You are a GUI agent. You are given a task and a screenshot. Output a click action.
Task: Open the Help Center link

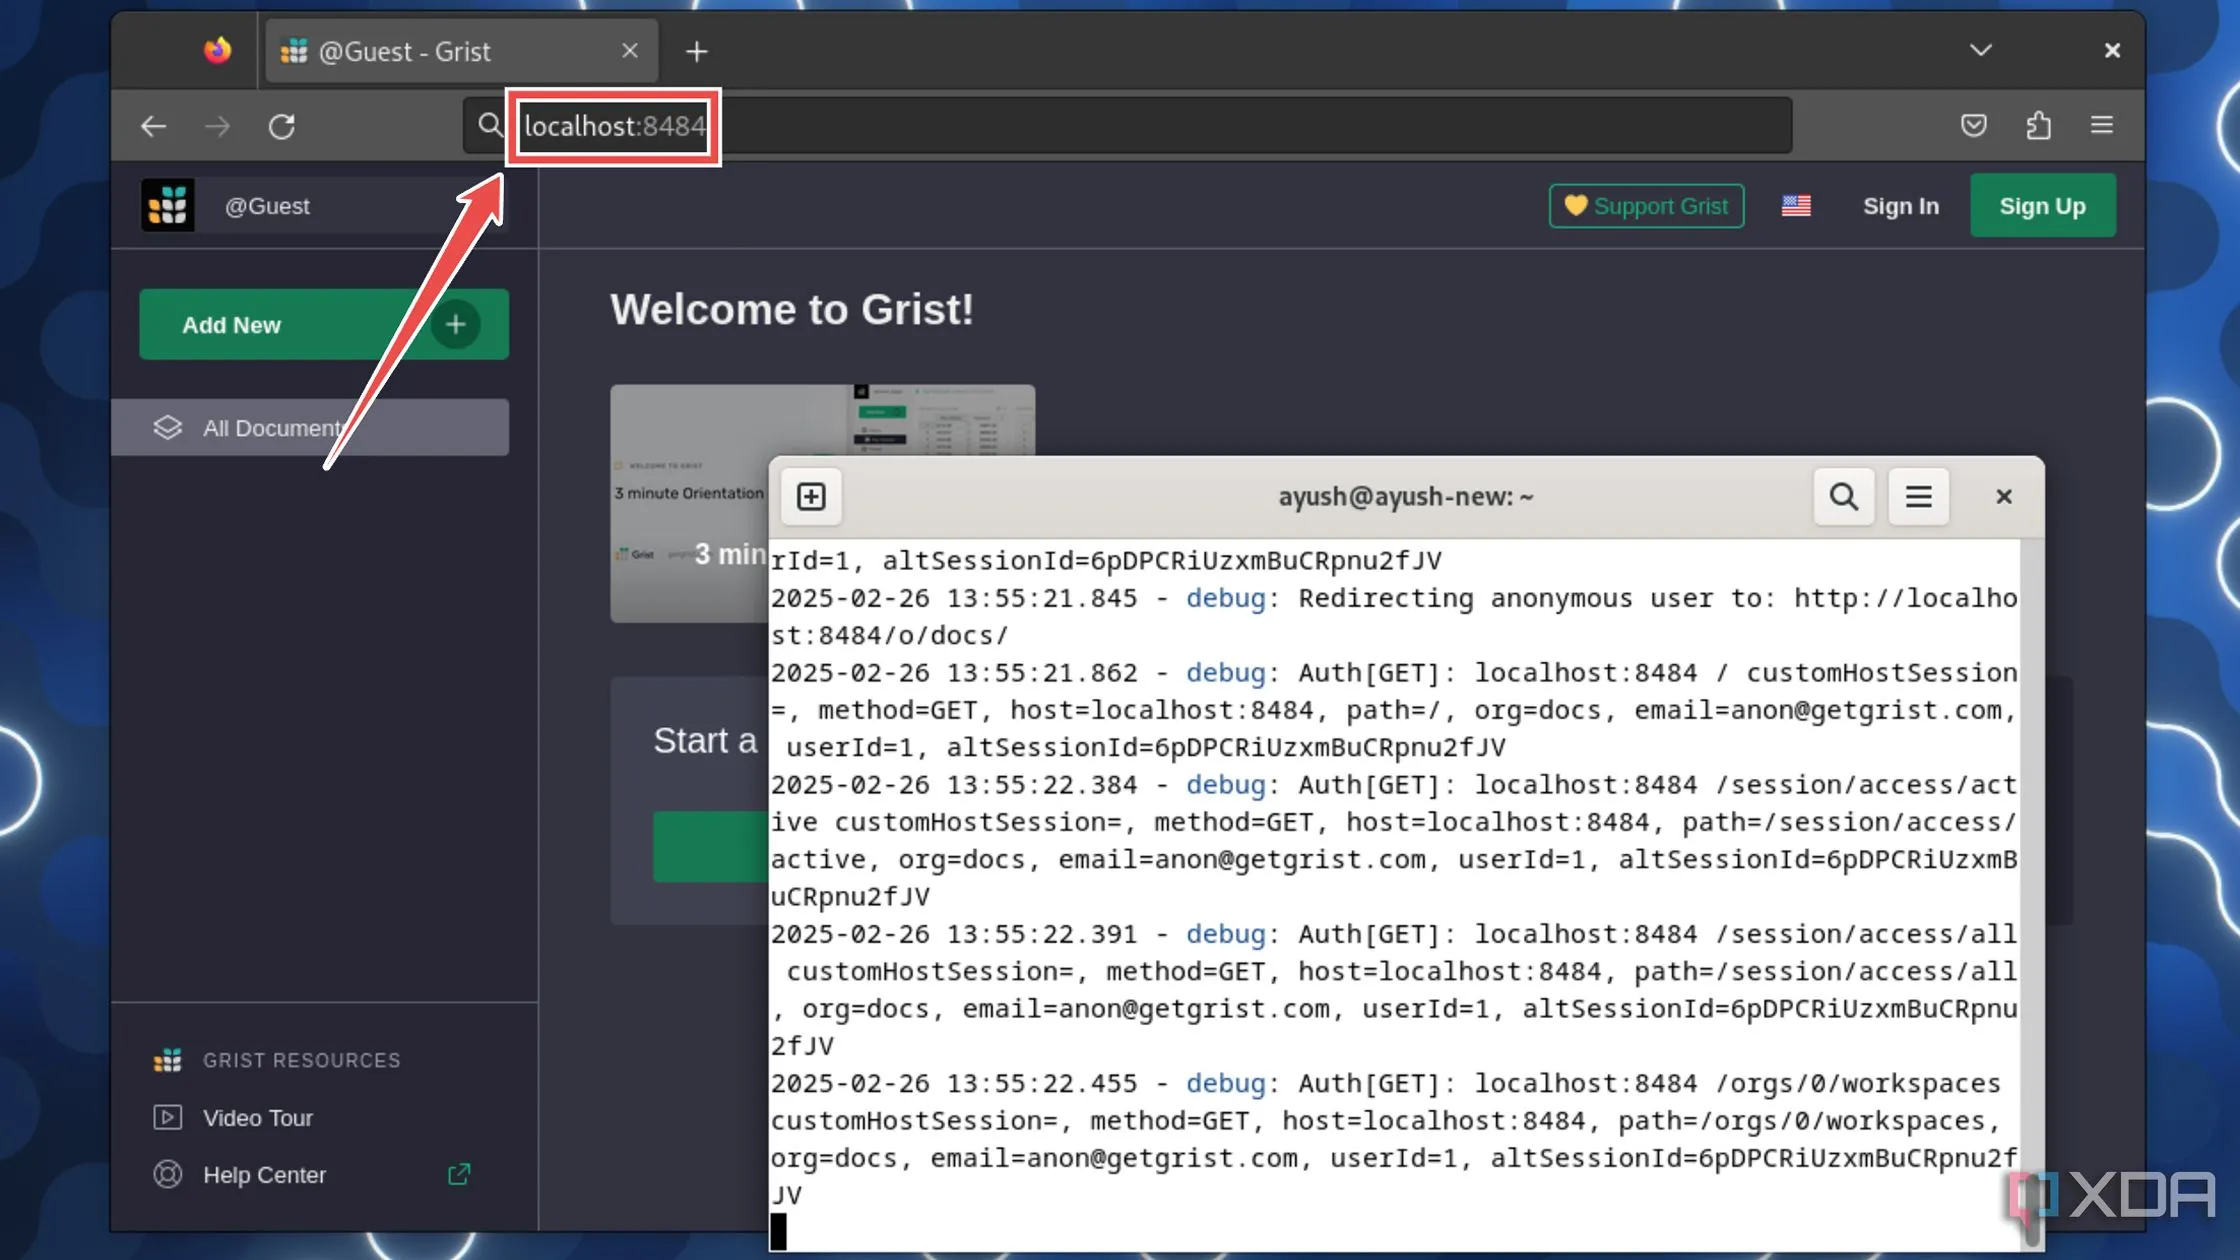pyautogui.click(x=264, y=1175)
